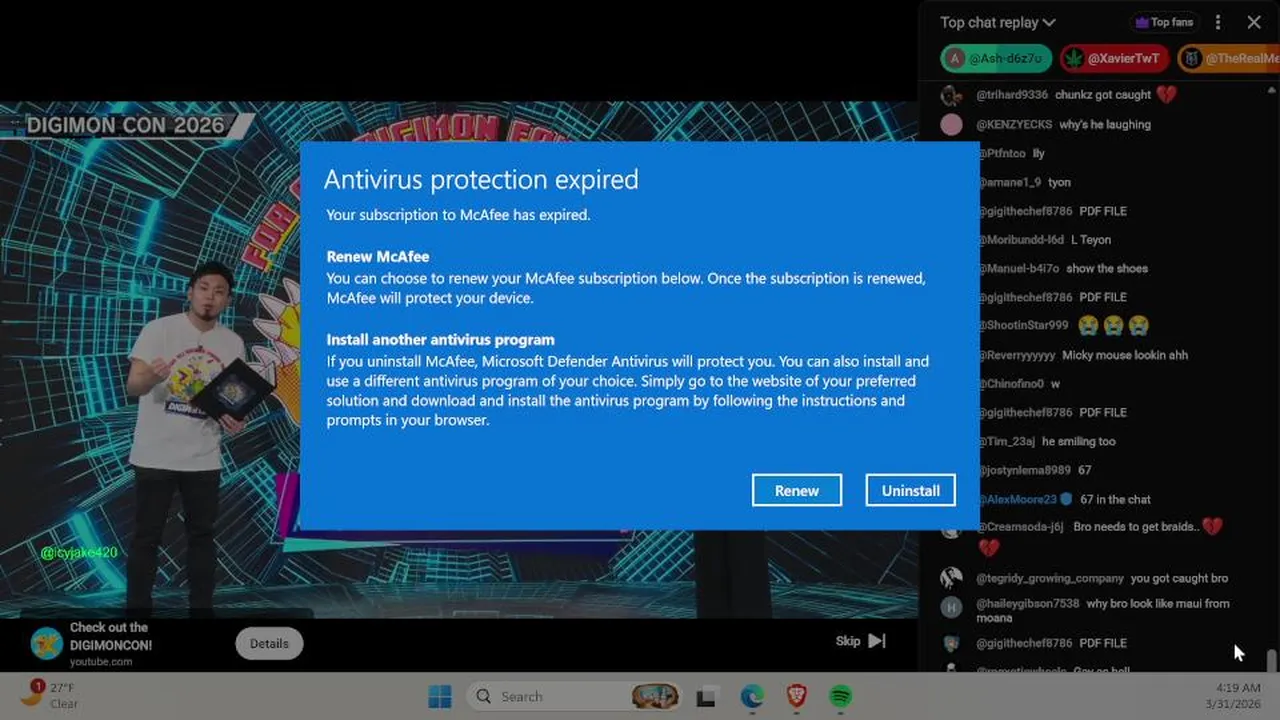Click the @Chinofino0 'w' chat message
Image resolution: width=1280 pixels, height=720 pixels.
1055,384
